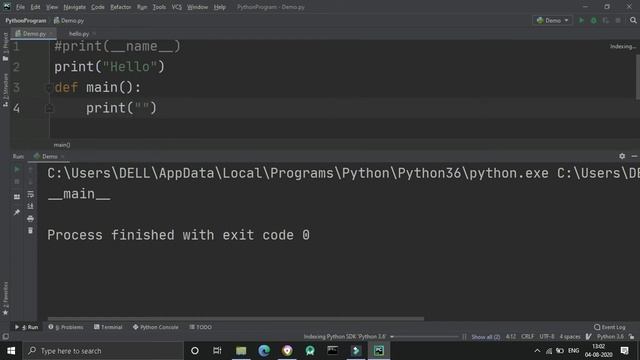640x360 pixels.
Task: Open the Event Log
Action: pyautogui.click(x=610, y=327)
